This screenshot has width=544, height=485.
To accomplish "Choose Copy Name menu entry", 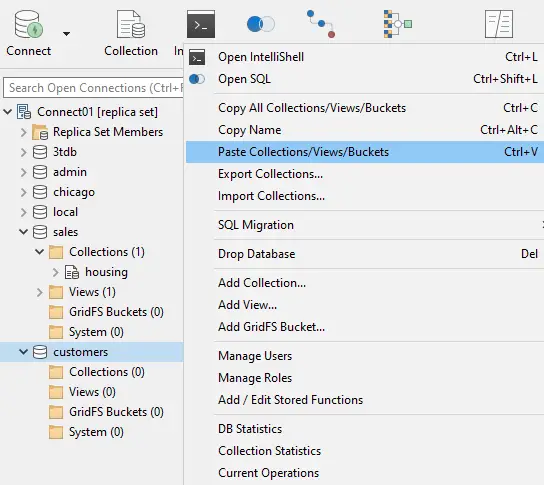I will pyautogui.click(x=365, y=130).
